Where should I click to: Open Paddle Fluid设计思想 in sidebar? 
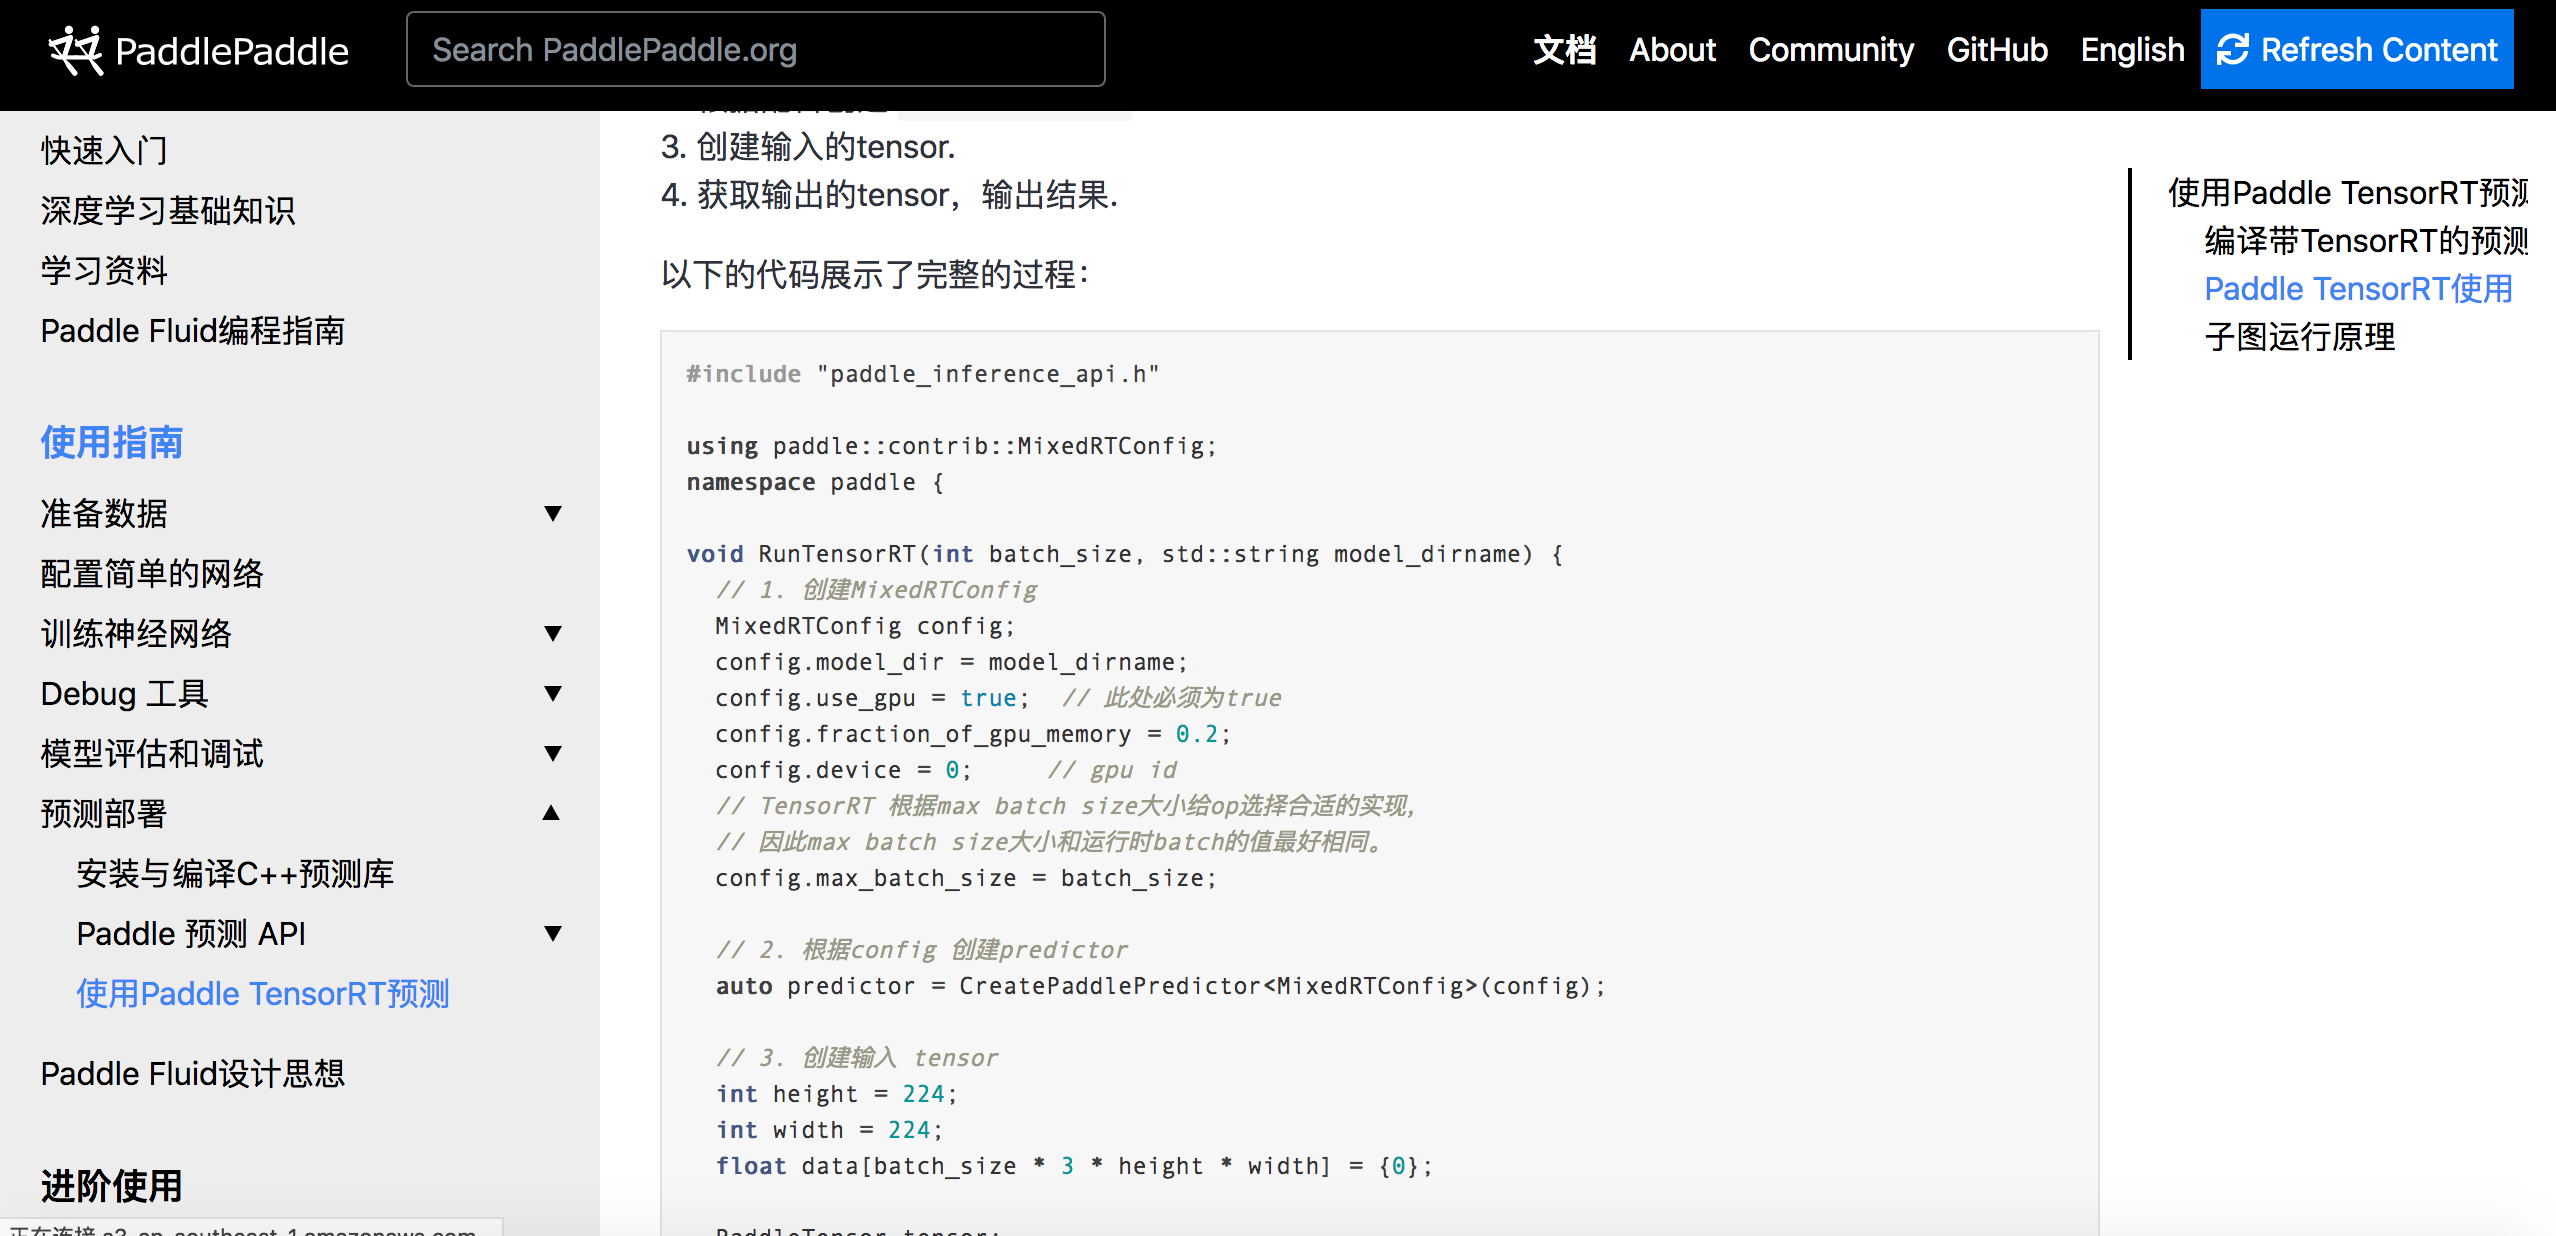click(x=193, y=1074)
